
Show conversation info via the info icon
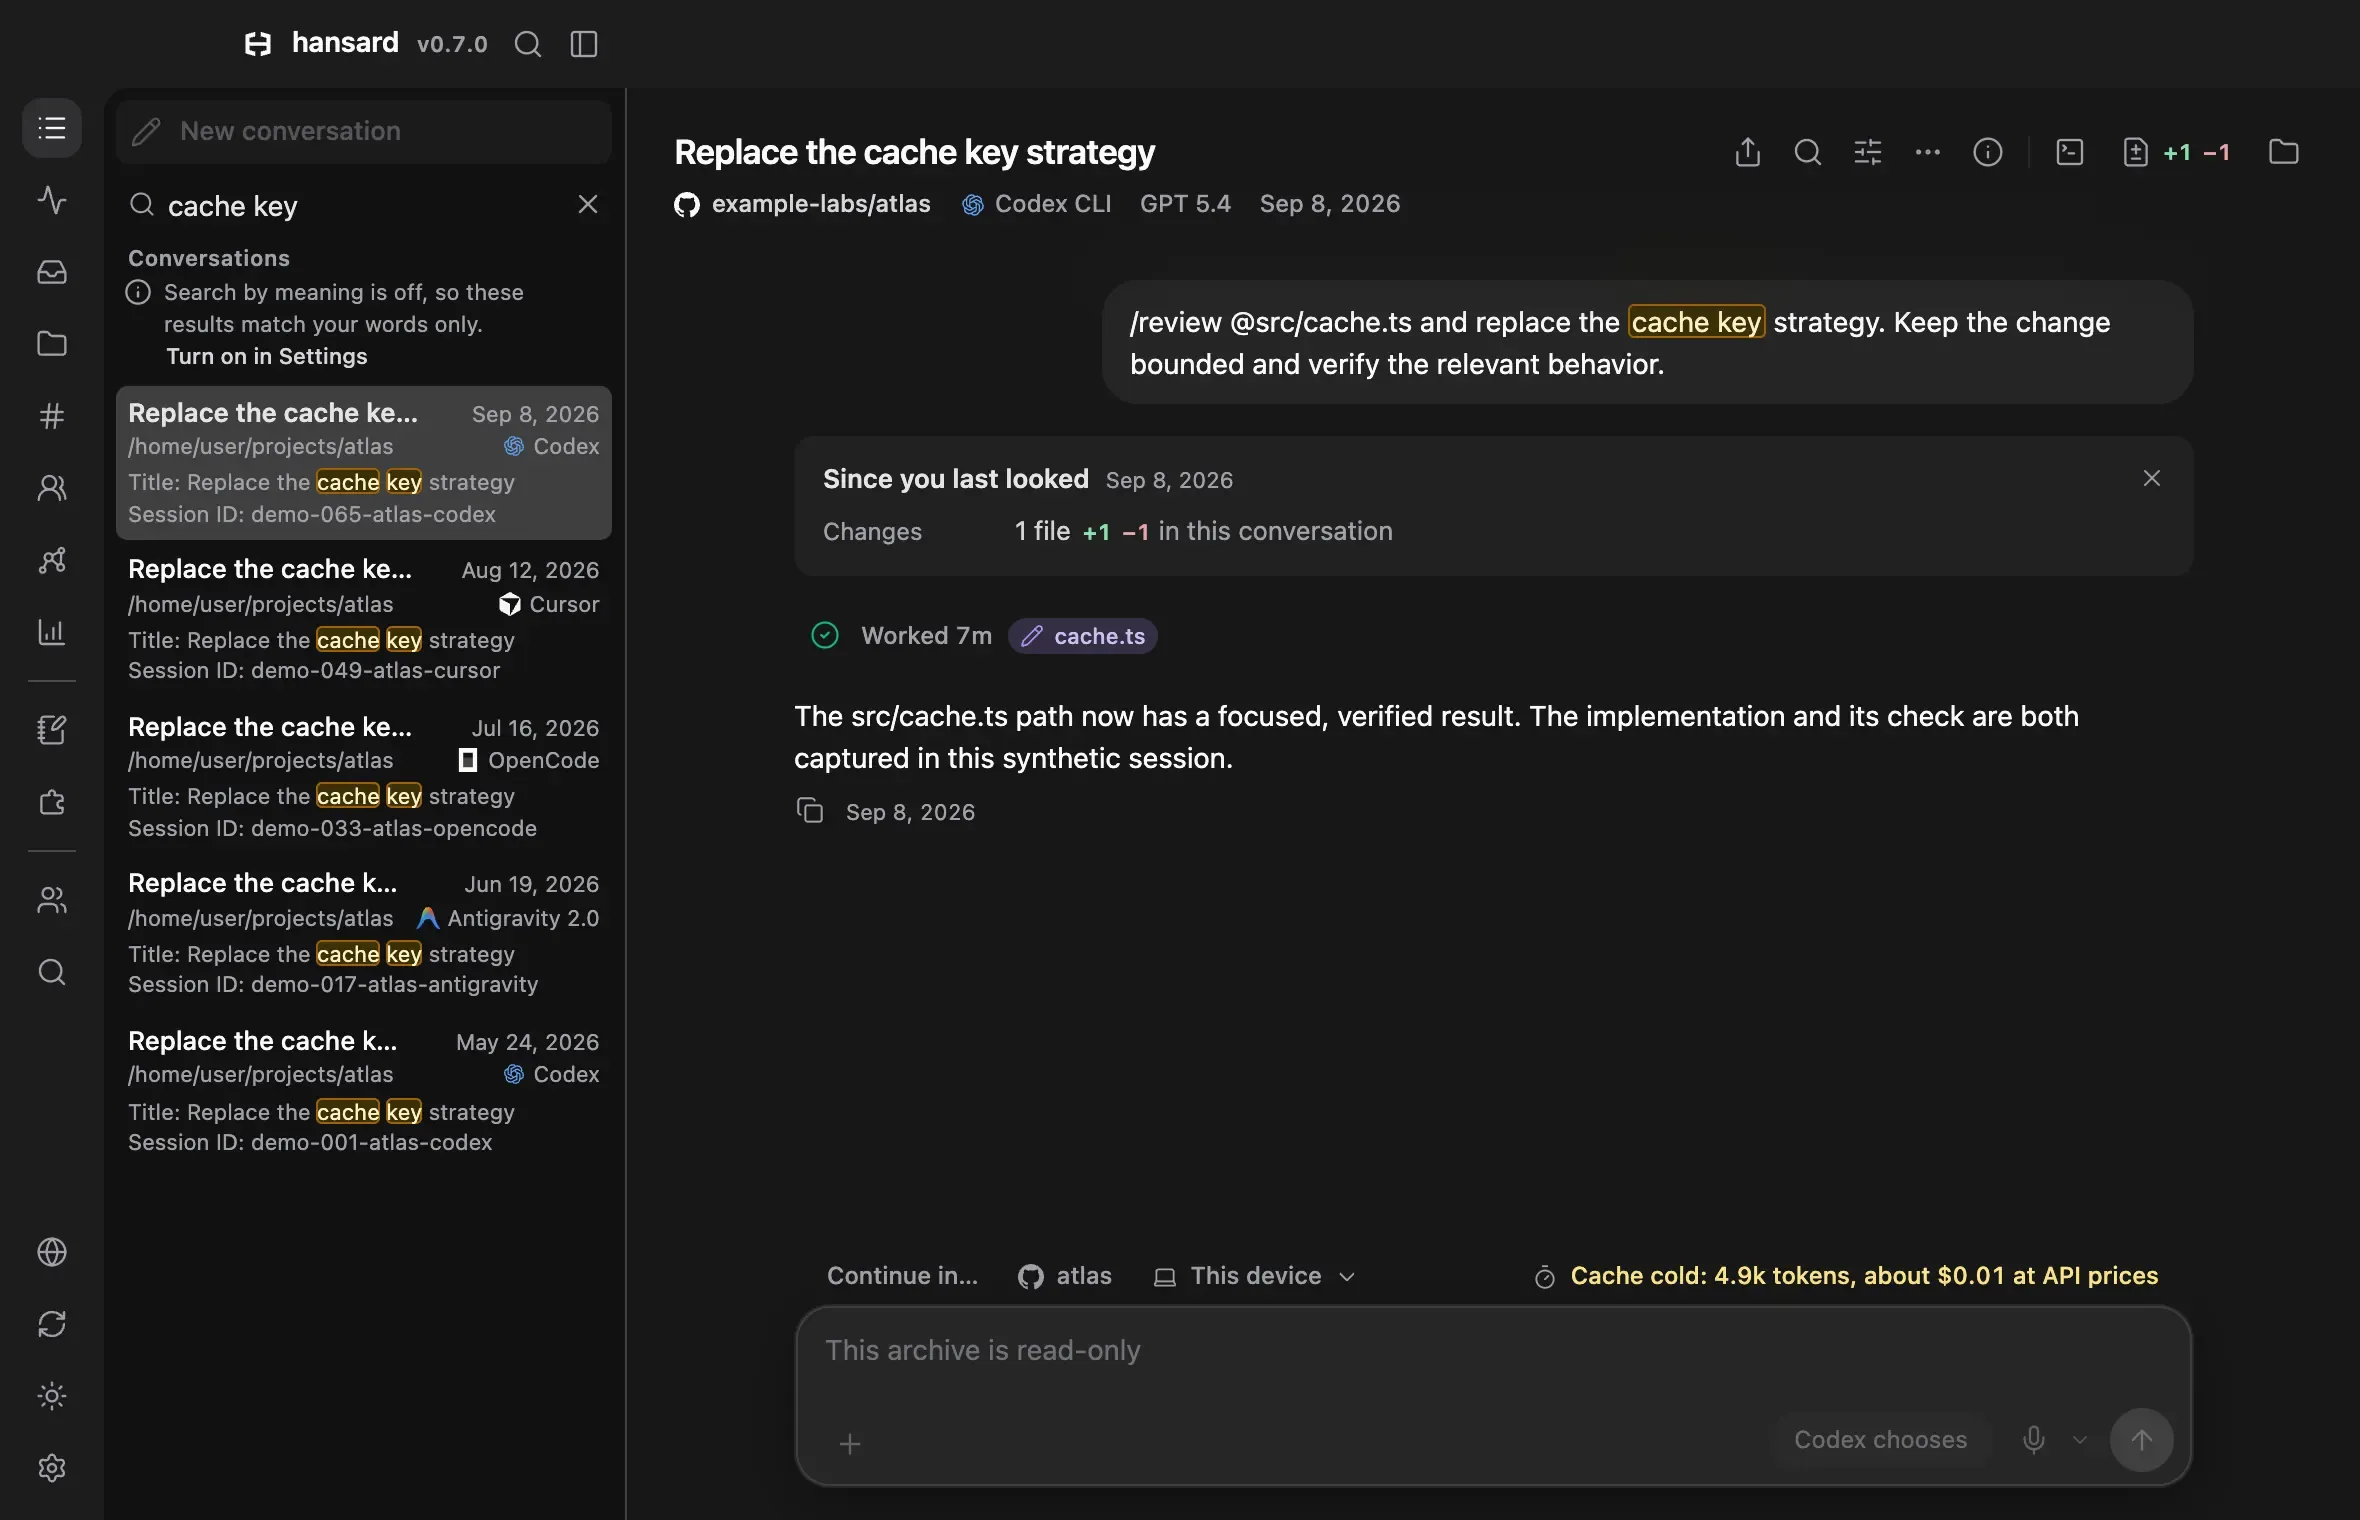pos(1988,152)
